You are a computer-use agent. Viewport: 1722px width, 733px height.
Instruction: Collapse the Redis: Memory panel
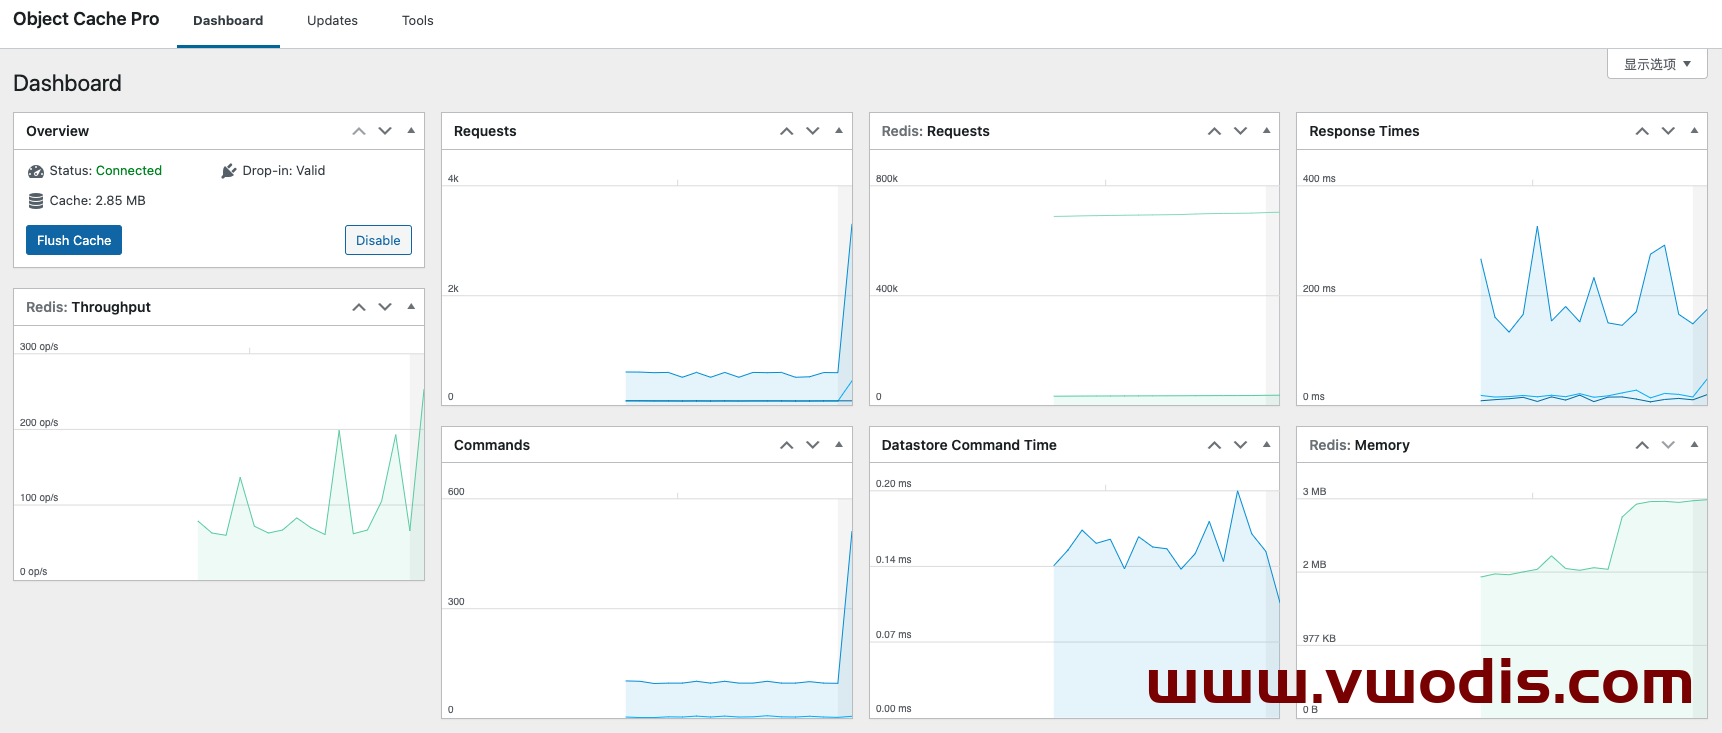pyautogui.click(x=1694, y=445)
